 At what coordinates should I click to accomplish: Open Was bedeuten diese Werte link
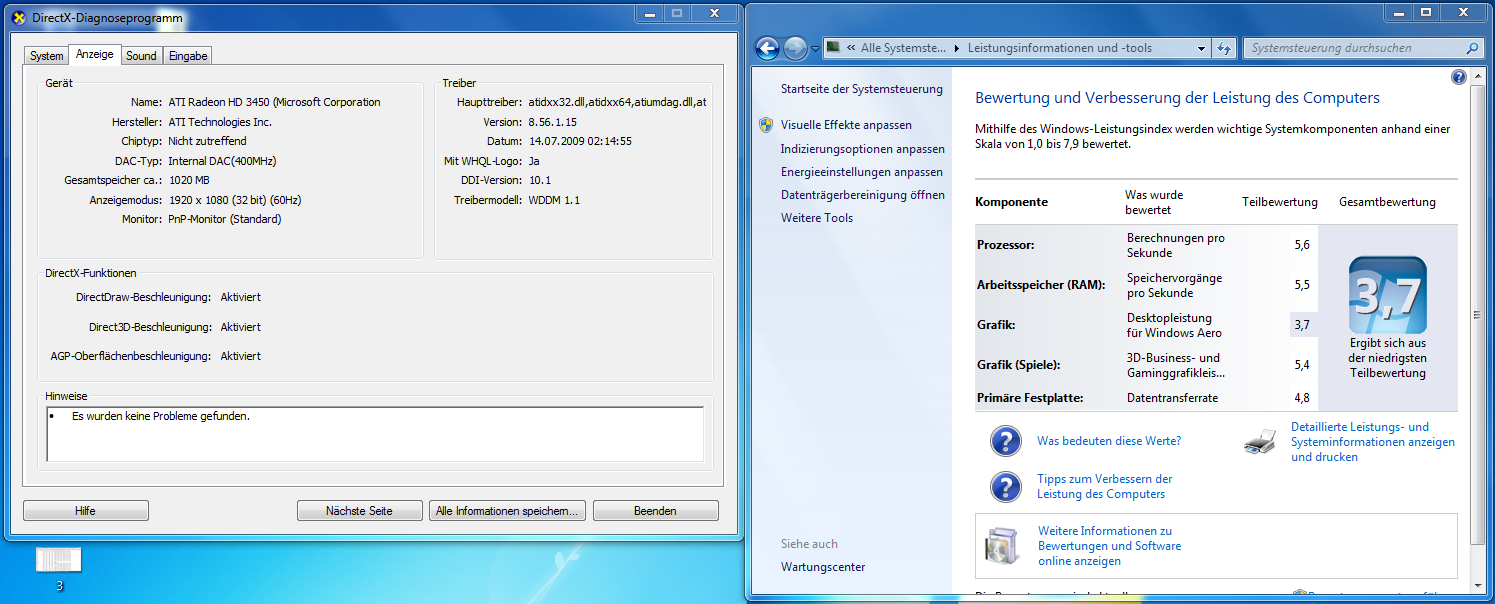pos(1109,441)
